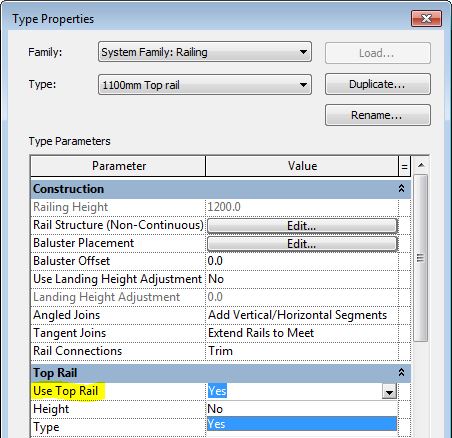Select Yes in the dropdown list
The height and width of the screenshot is (438, 452).
[302, 424]
